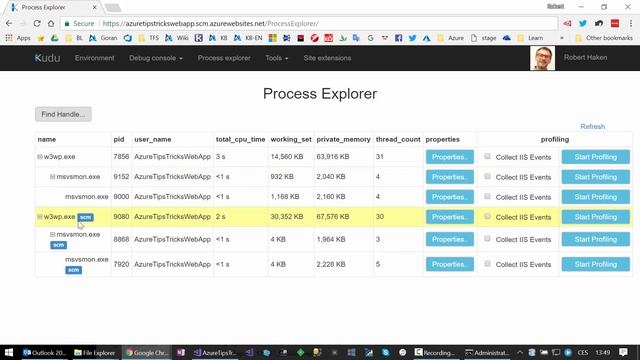The height and width of the screenshot is (360, 640).
Task: Open the Google 'G' bookmark icon
Action: click(371, 38)
